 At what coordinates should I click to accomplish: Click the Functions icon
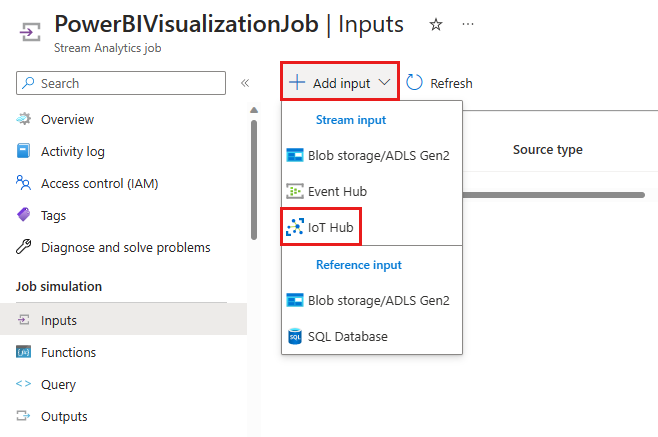coord(24,352)
